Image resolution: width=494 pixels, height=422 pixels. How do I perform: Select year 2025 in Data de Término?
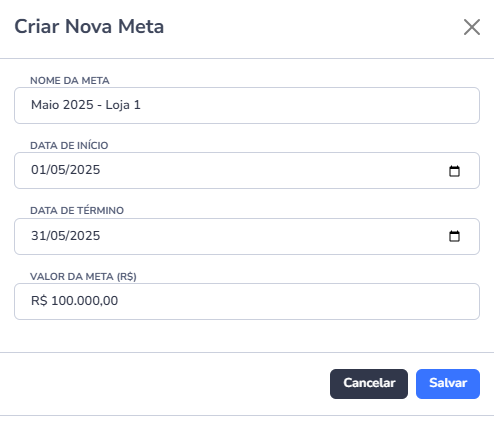85,236
